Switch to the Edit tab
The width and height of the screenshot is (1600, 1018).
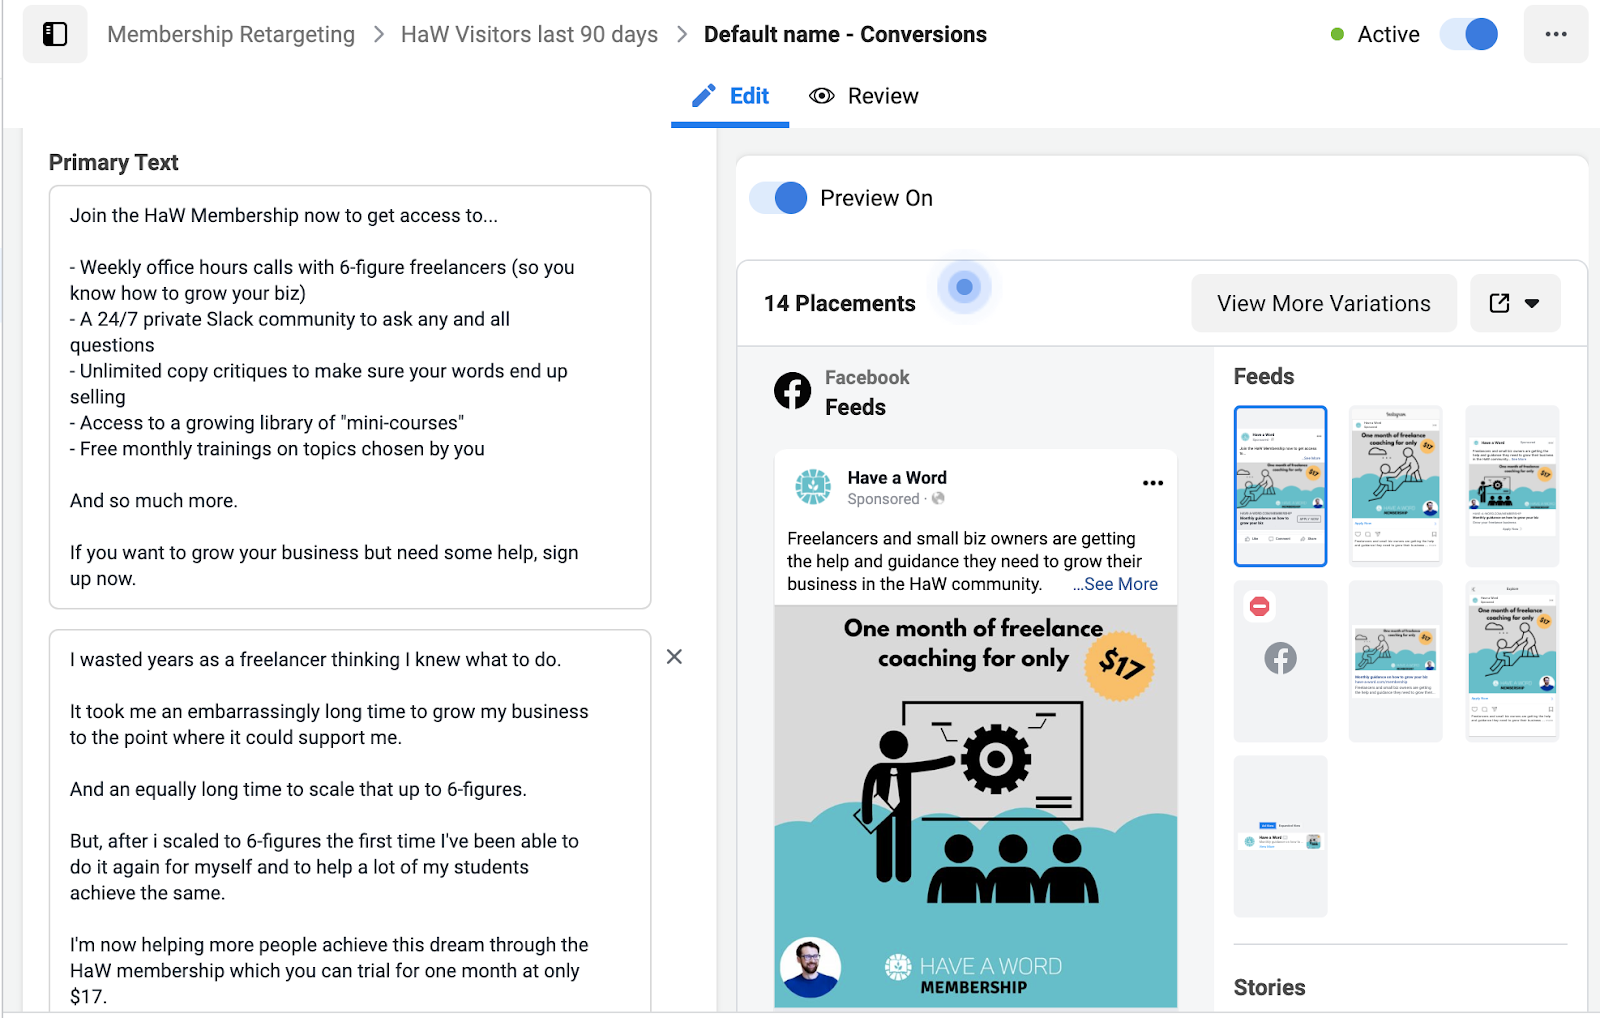(x=730, y=96)
